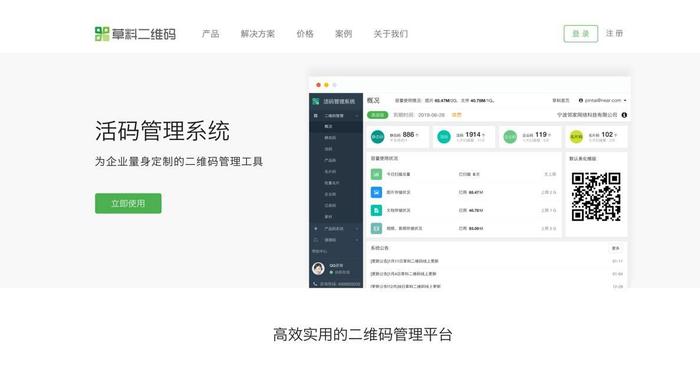Screen dimensions: 700x366
Task: Click the dashboard sidebar logo icon
Action: pos(316,101)
